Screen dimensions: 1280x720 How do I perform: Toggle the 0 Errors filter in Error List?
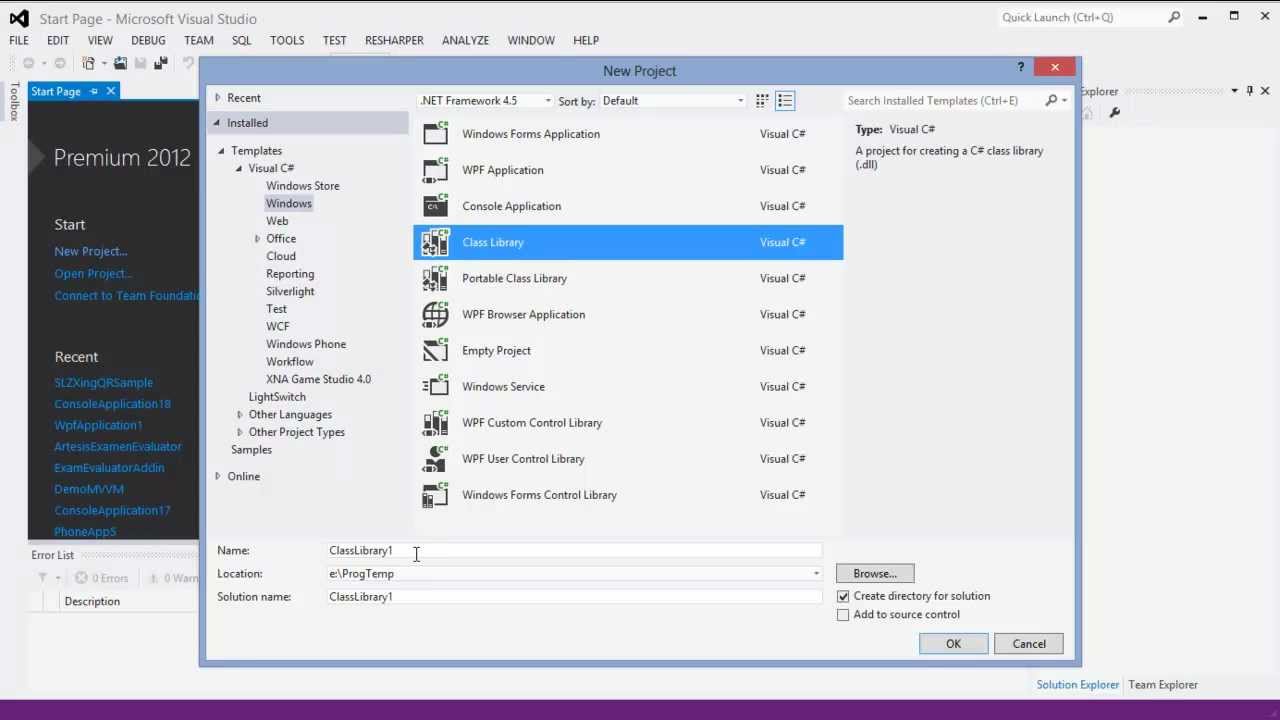(102, 578)
